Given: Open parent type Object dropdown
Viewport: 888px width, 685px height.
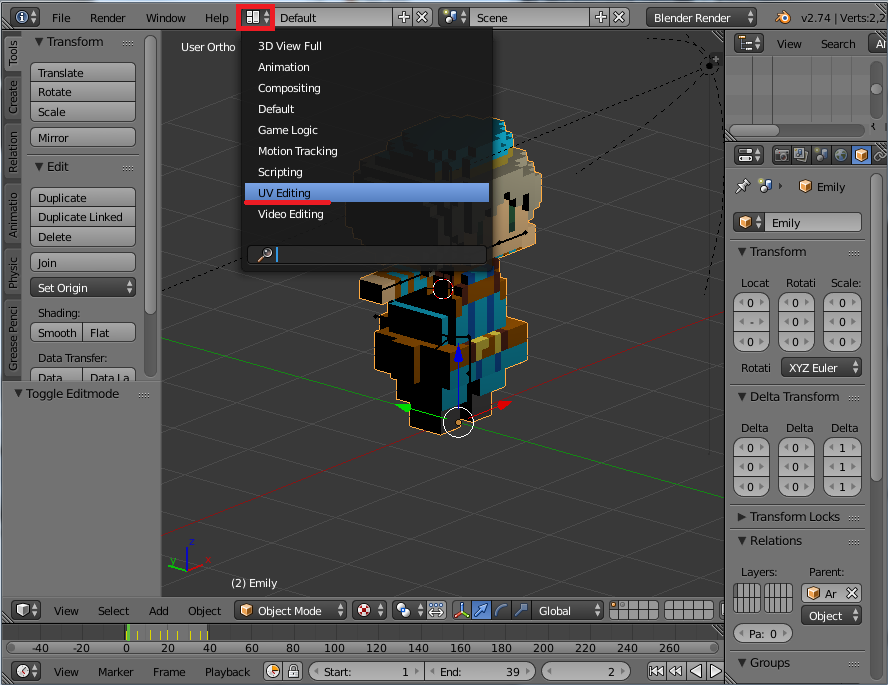Looking at the screenshot, I should click(831, 616).
